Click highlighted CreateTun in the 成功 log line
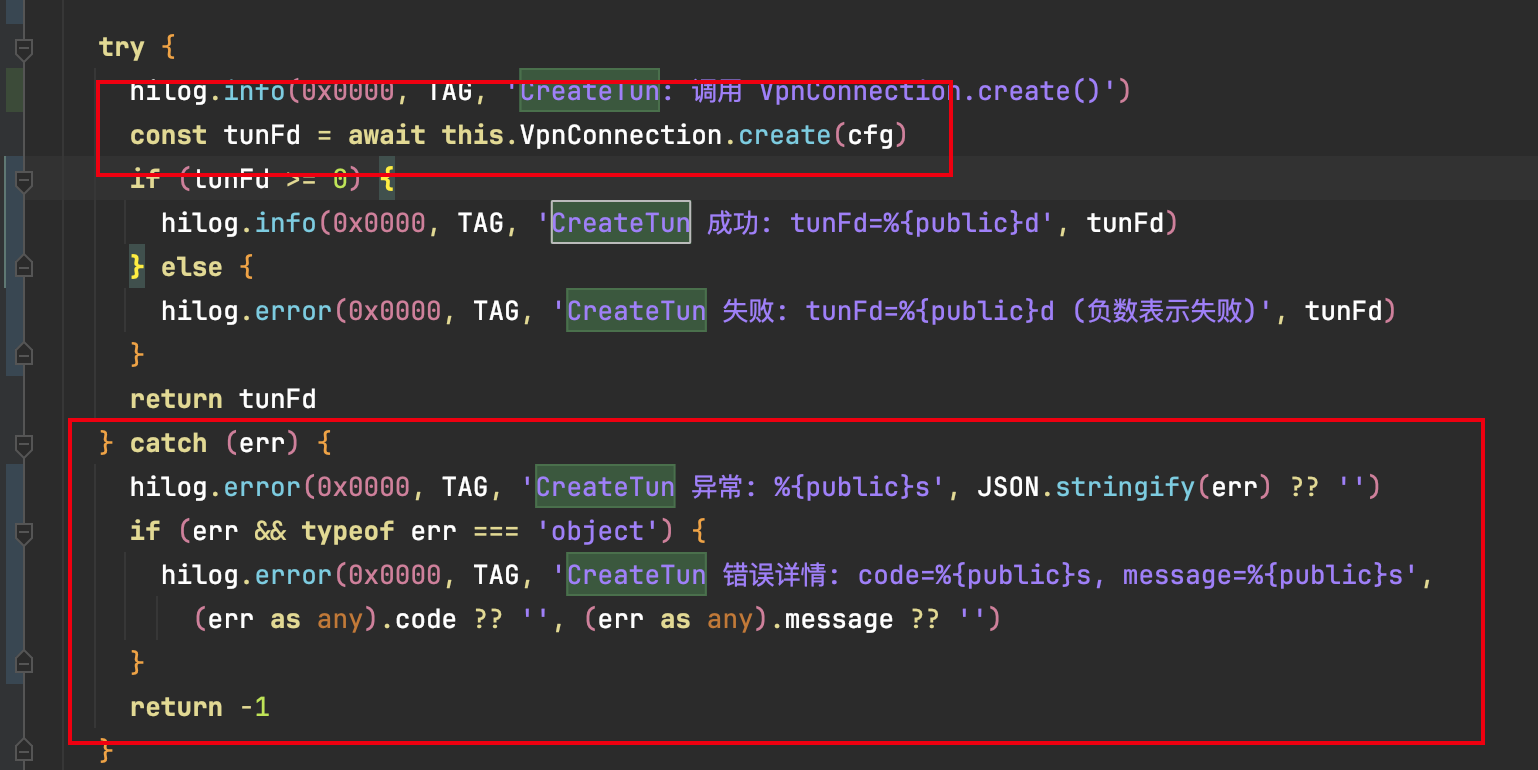The height and width of the screenshot is (770, 1538). click(x=621, y=223)
